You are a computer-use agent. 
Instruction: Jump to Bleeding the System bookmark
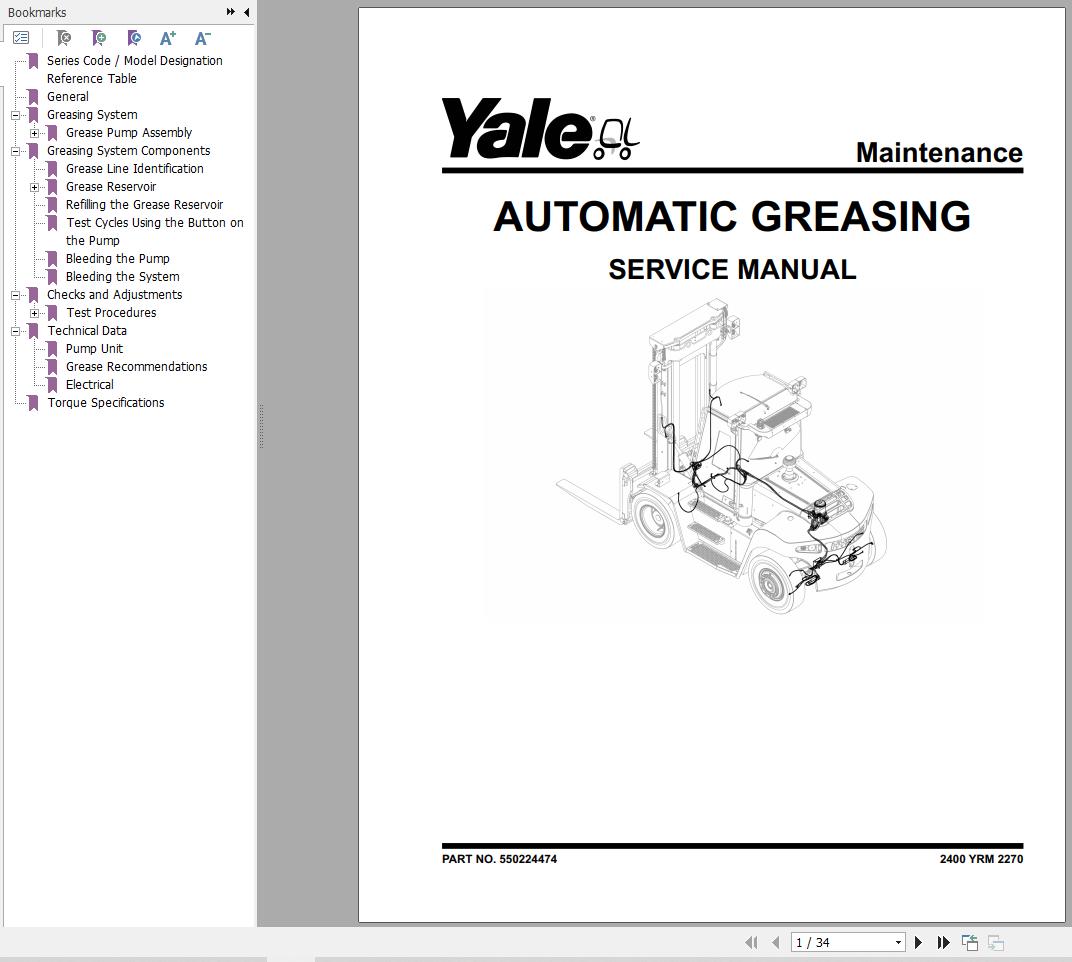(122, 276)
